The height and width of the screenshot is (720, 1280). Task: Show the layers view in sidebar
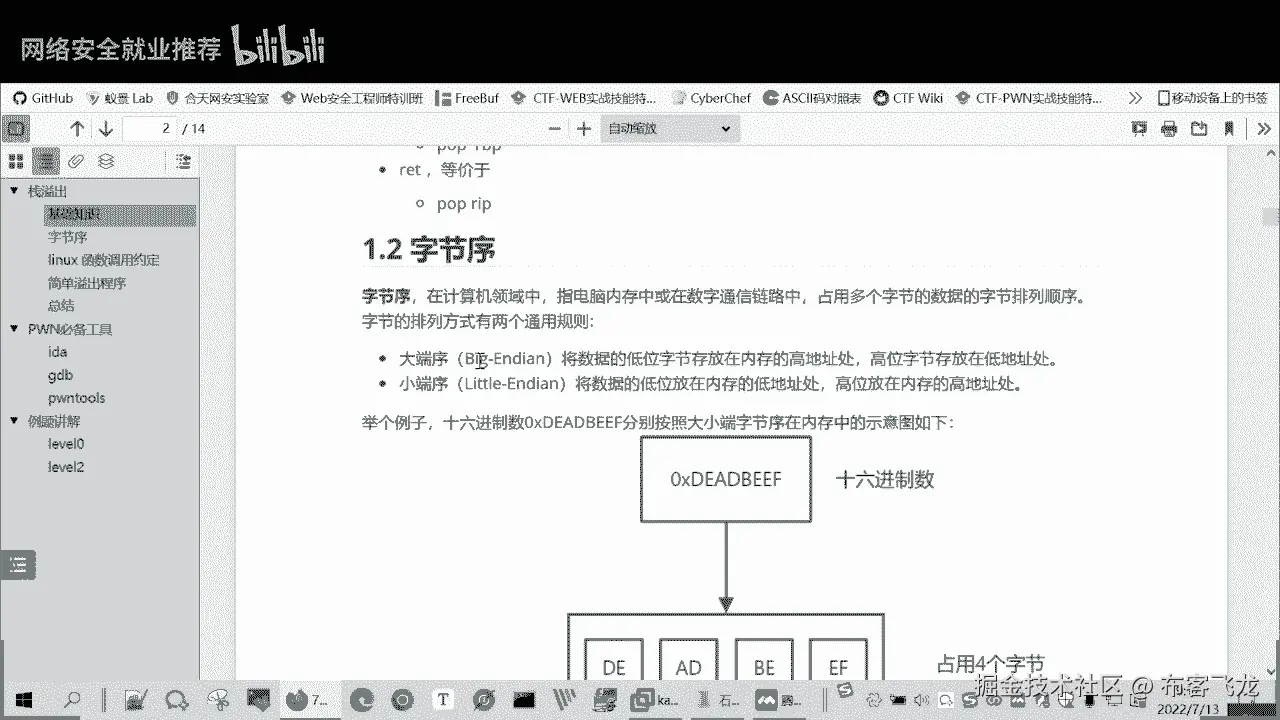point(106,161)
